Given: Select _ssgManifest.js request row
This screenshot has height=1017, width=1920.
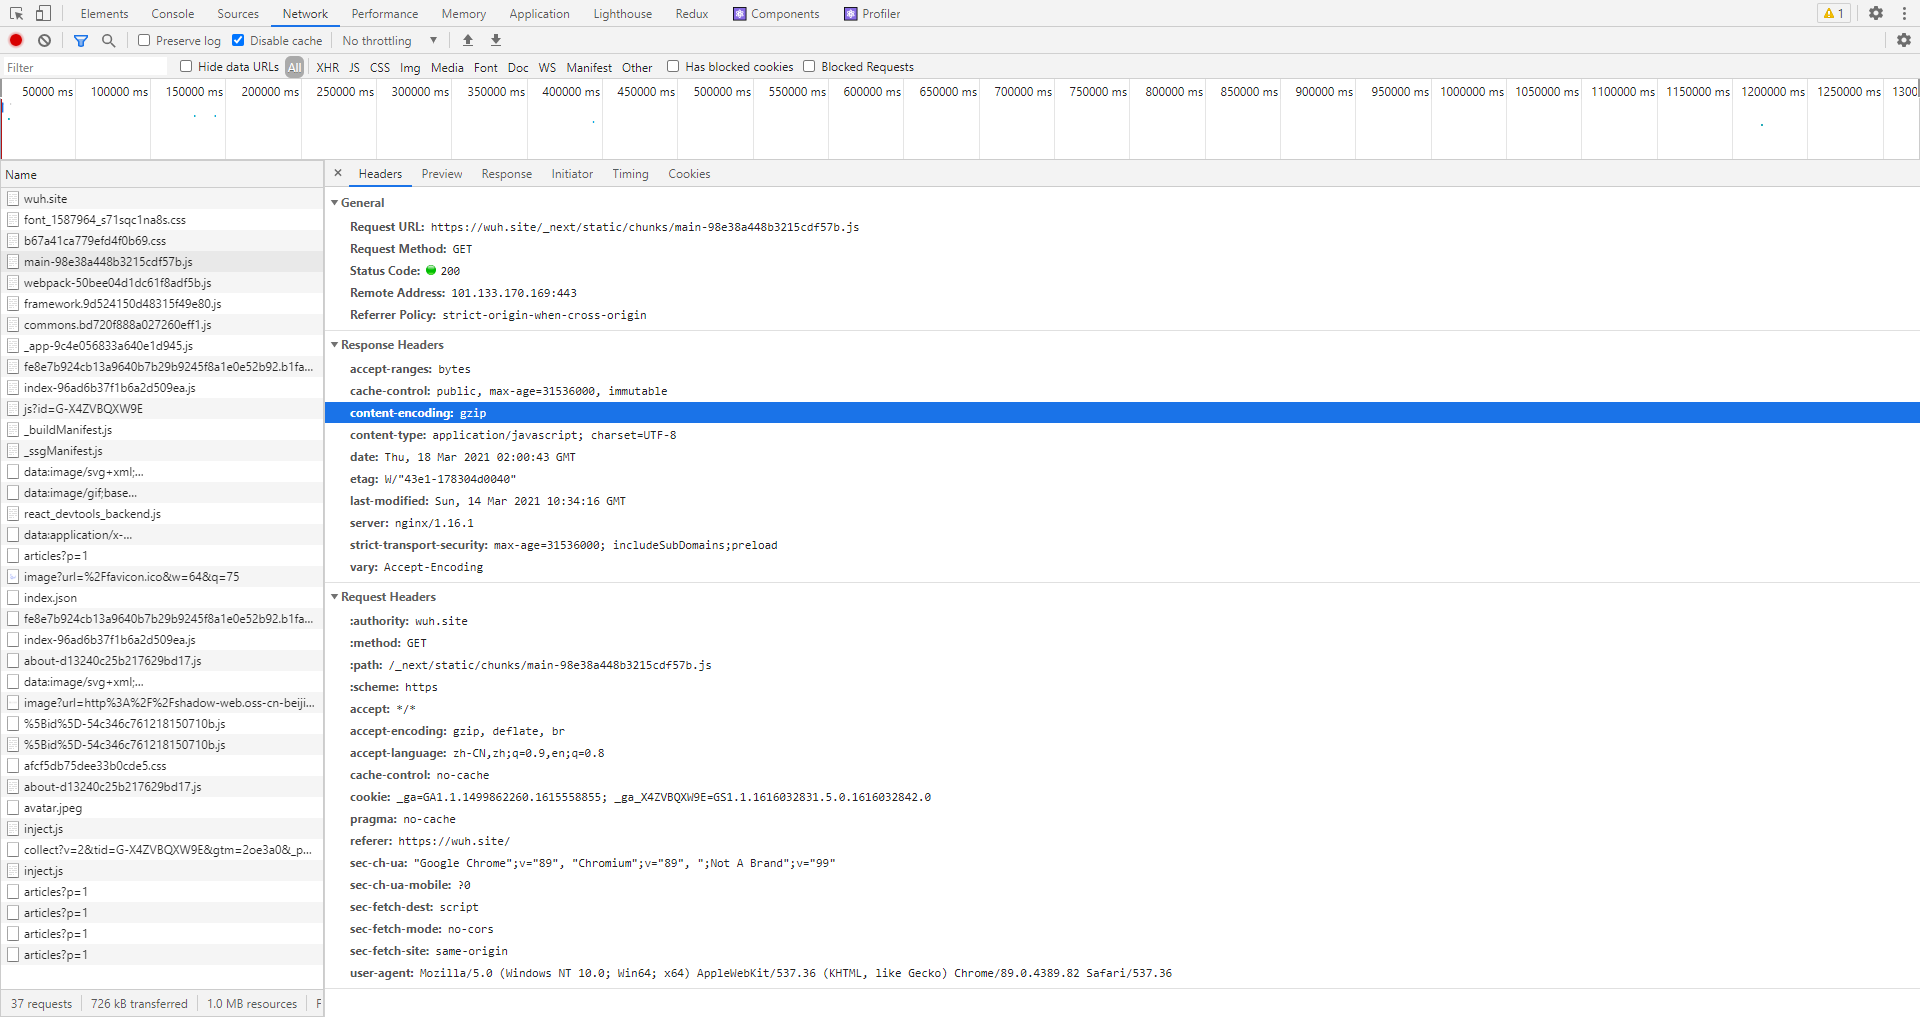Looking at the screenshot, I should (162, 450).
